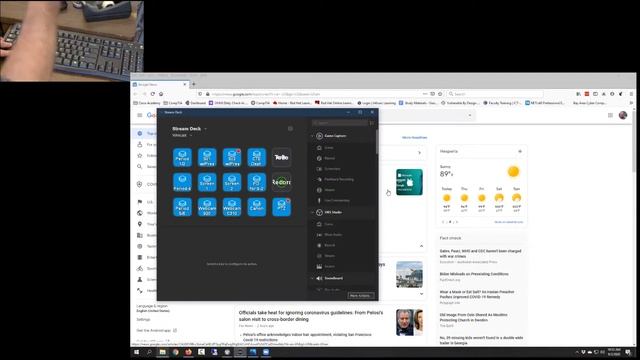
Task: Open the Windows notification center
Action: pos(628,352)
